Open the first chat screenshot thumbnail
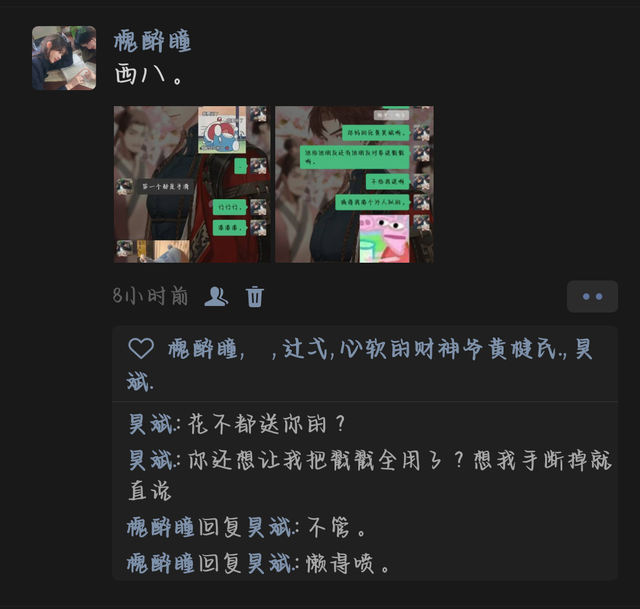640x609 pixels. coord(192,184)
